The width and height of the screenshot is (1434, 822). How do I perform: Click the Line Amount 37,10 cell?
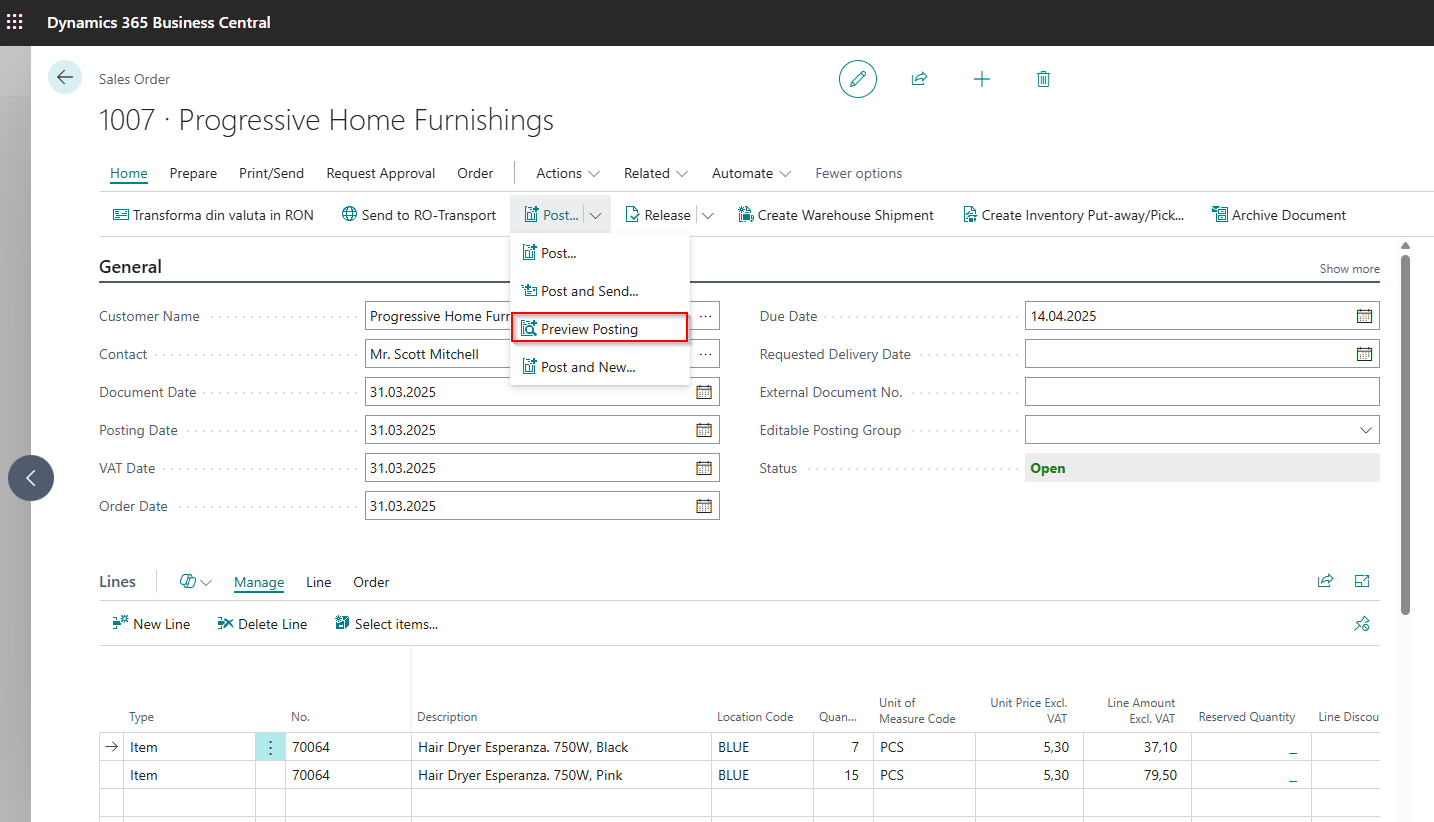[x=1137, y=747]
